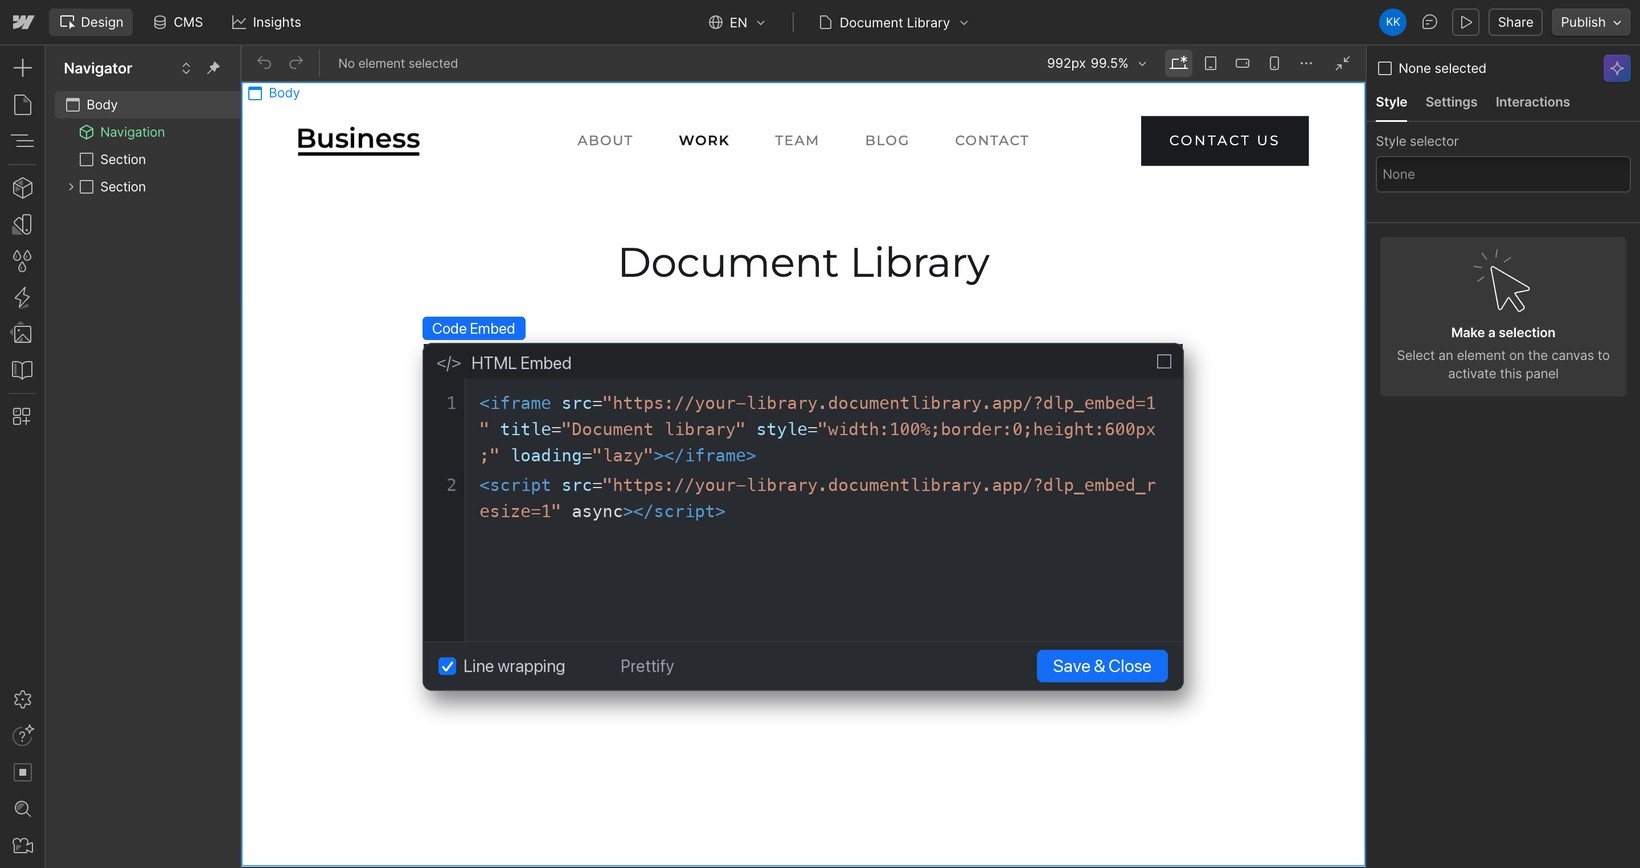Switch to the Interactions tab
The image size is (1640, 868).
pos(1532,102)
